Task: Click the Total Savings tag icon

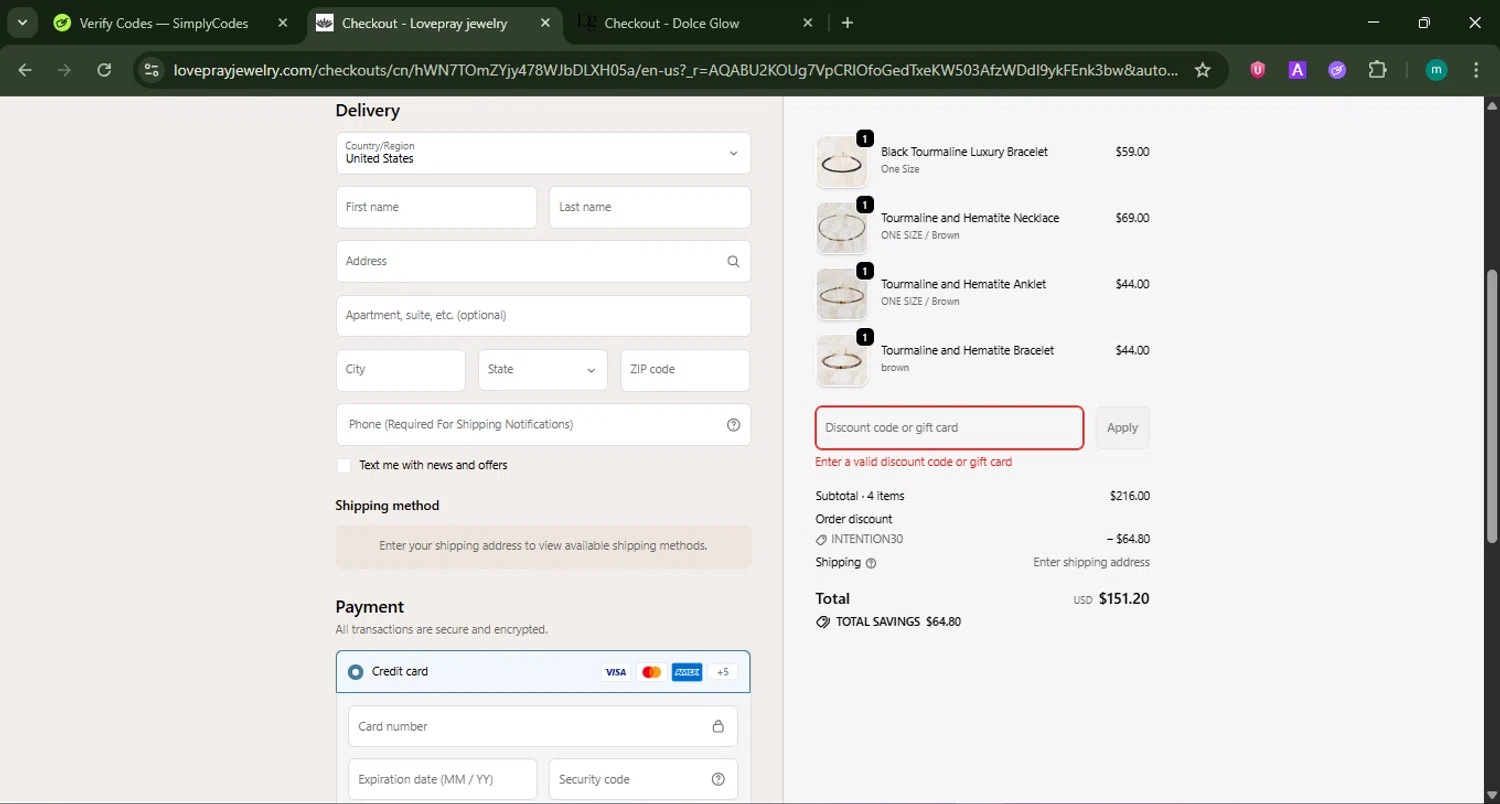Action: tap(823, 622)
